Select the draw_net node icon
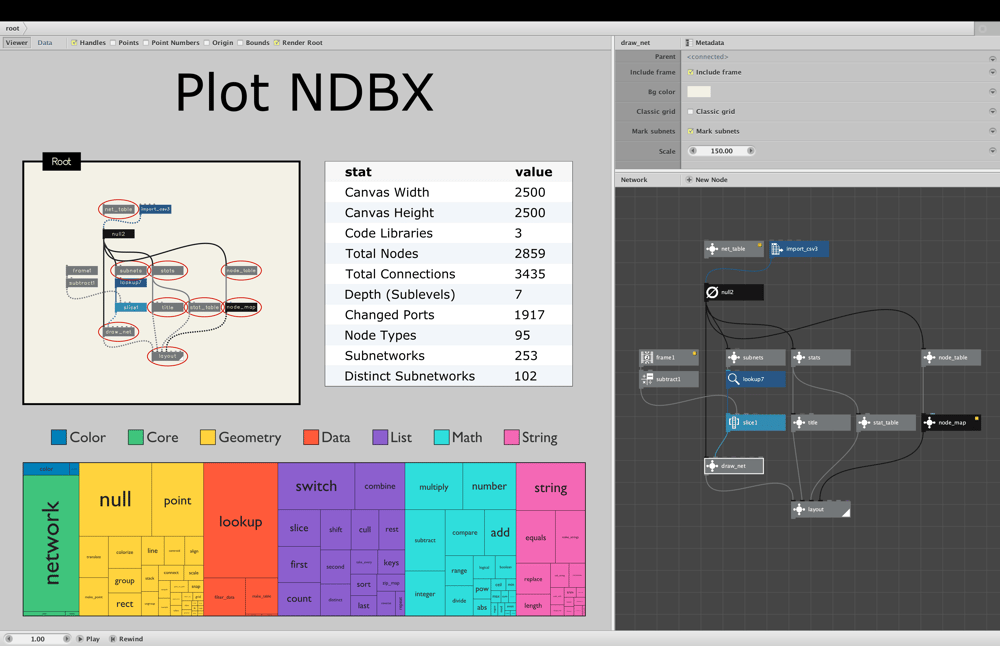Screen dimensions: 1000x646 click(712, 466)
